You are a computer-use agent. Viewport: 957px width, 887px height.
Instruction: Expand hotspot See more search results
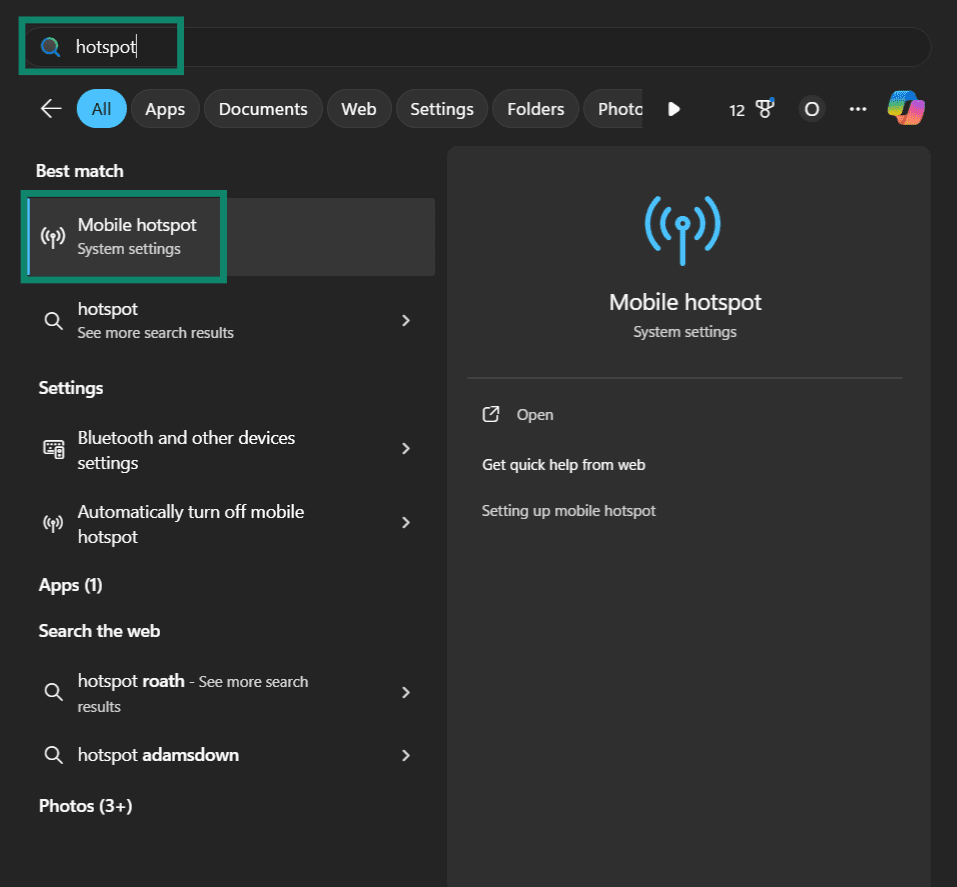click(x=406, y=320)
